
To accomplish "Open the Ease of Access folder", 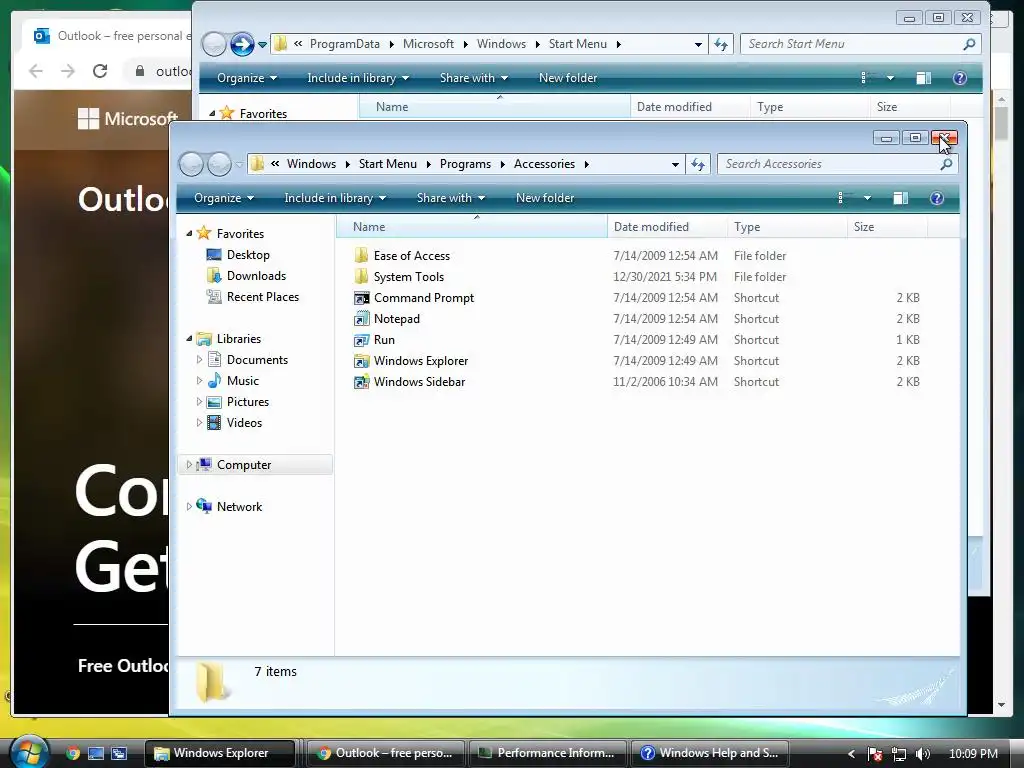I will click(x=411, y=255).
